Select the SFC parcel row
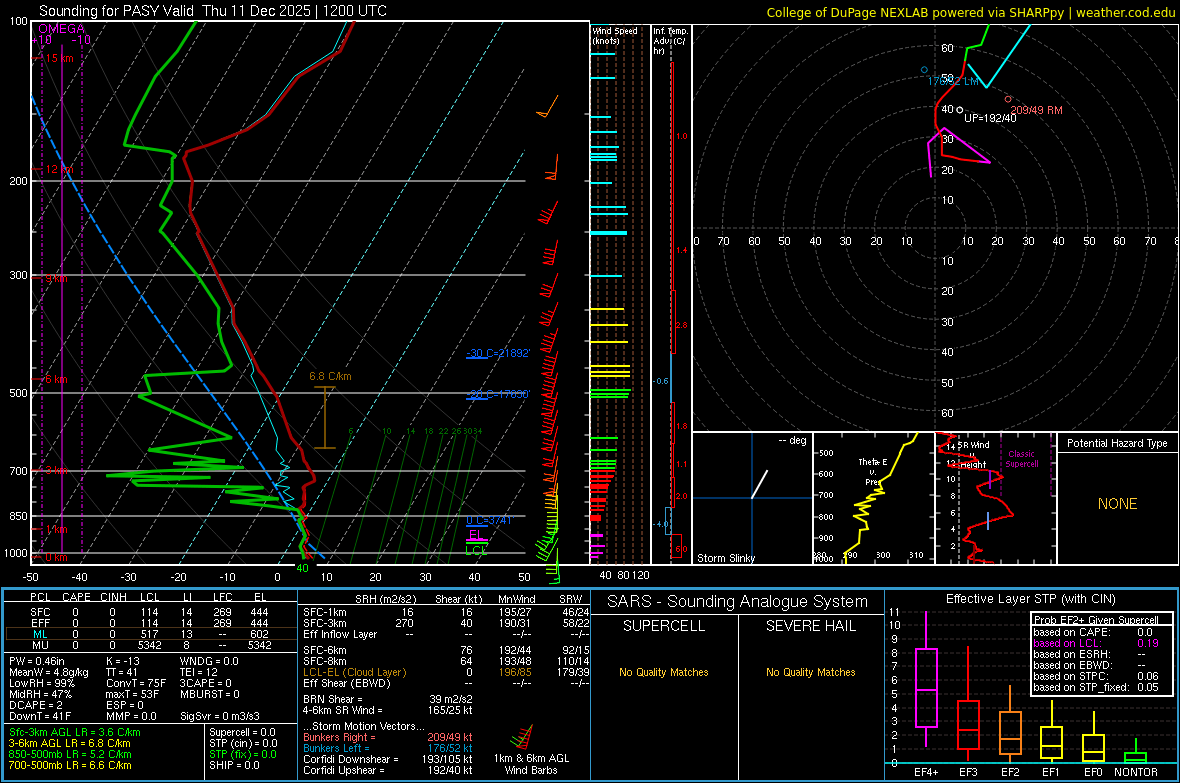Viewport: 1180px width, 783px height. pyautogui.click(x=150, y=612)
